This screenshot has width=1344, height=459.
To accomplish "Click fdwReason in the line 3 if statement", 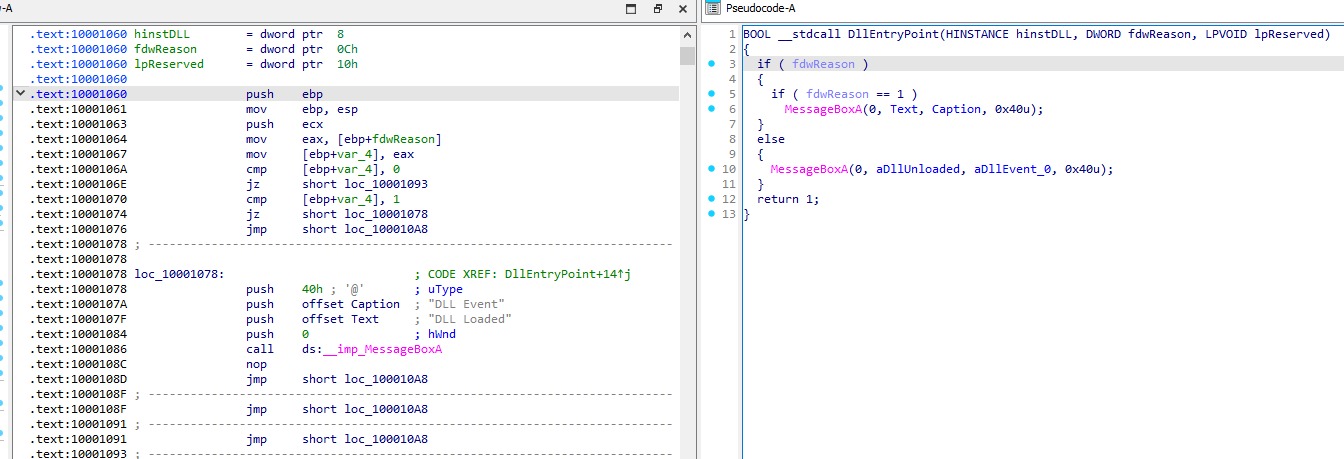I will 823,64.
